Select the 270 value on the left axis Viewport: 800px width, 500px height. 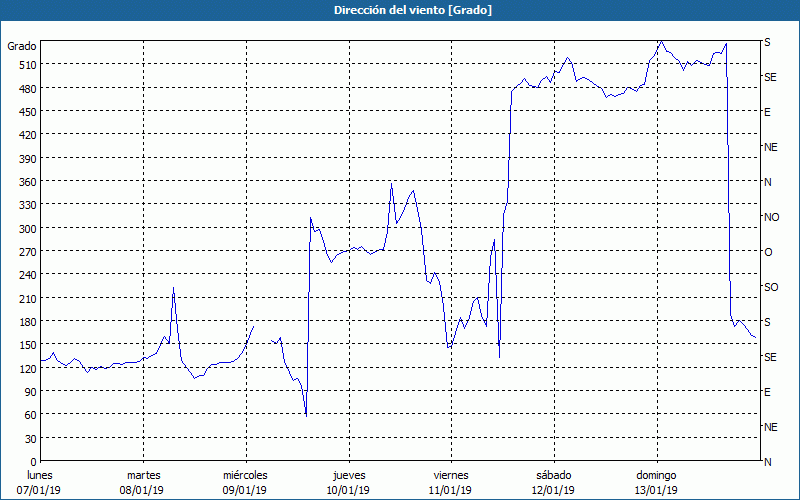tap(29, 252)
